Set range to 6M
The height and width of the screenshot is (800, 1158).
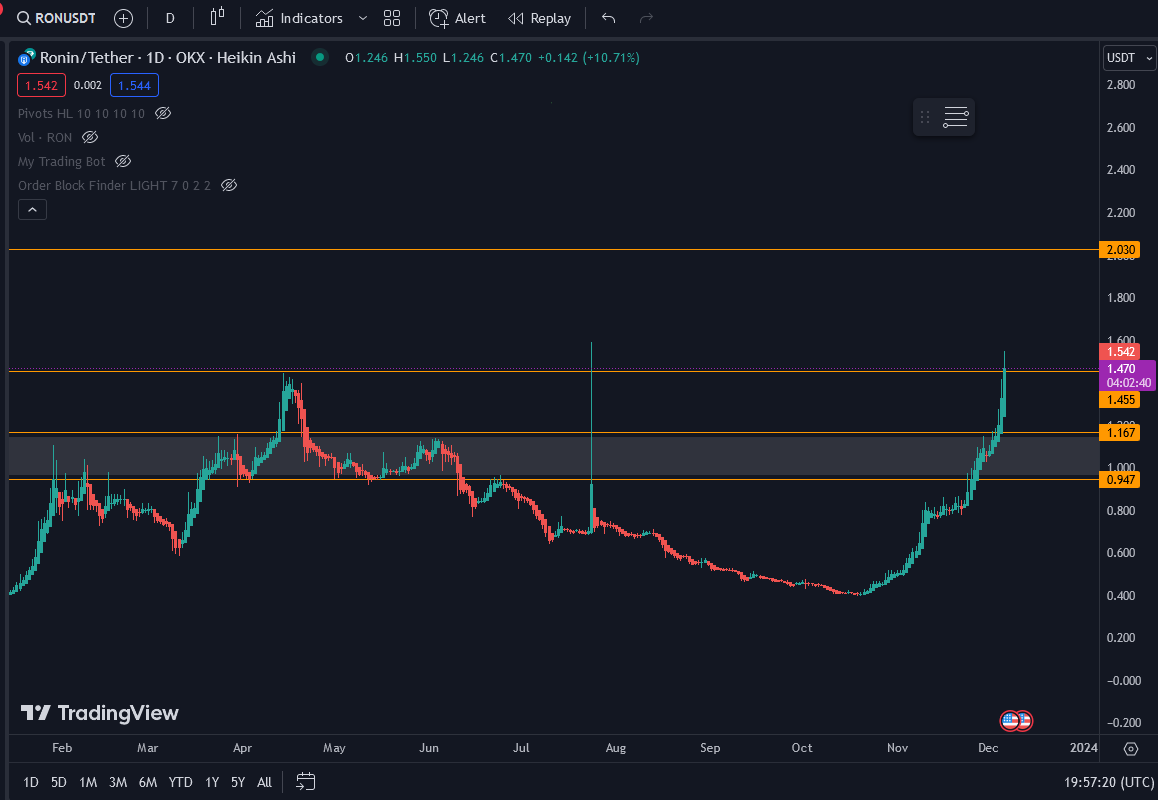point(148,782)
